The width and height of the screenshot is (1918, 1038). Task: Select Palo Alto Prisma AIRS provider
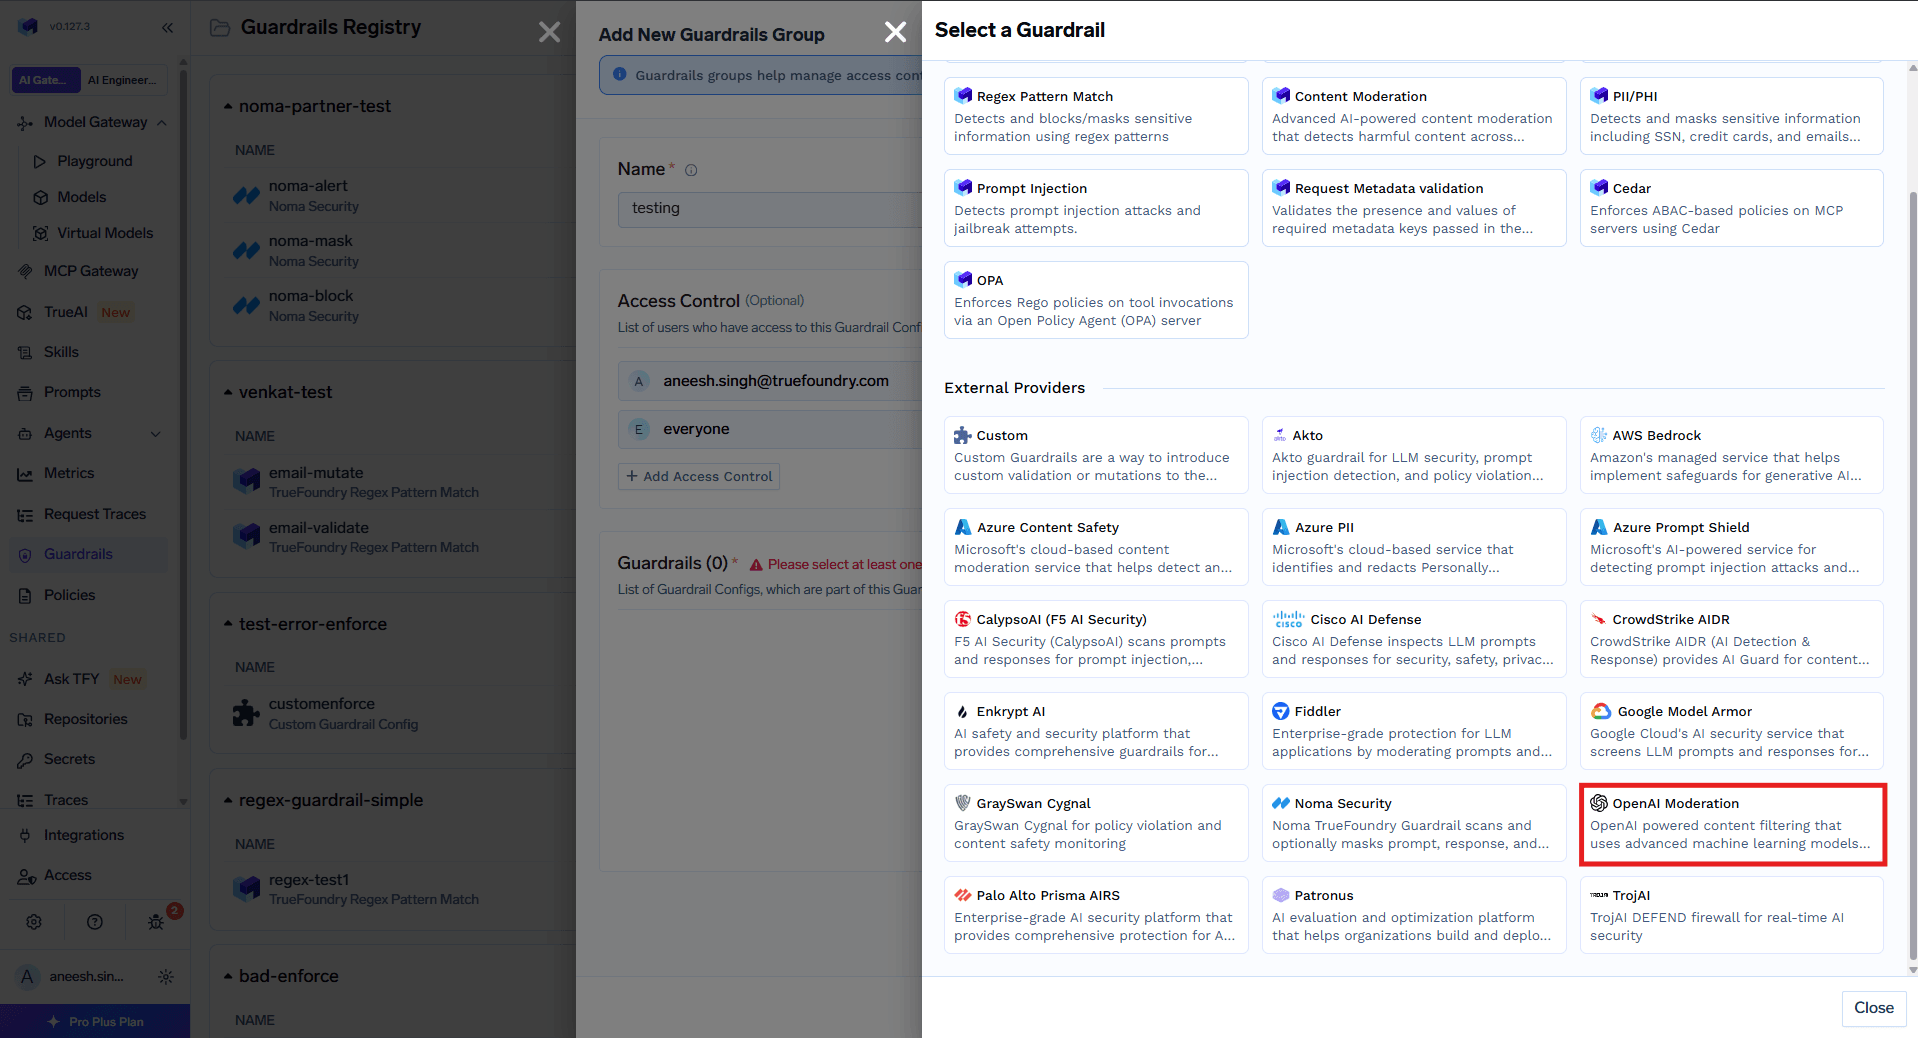pos(1096,915)
